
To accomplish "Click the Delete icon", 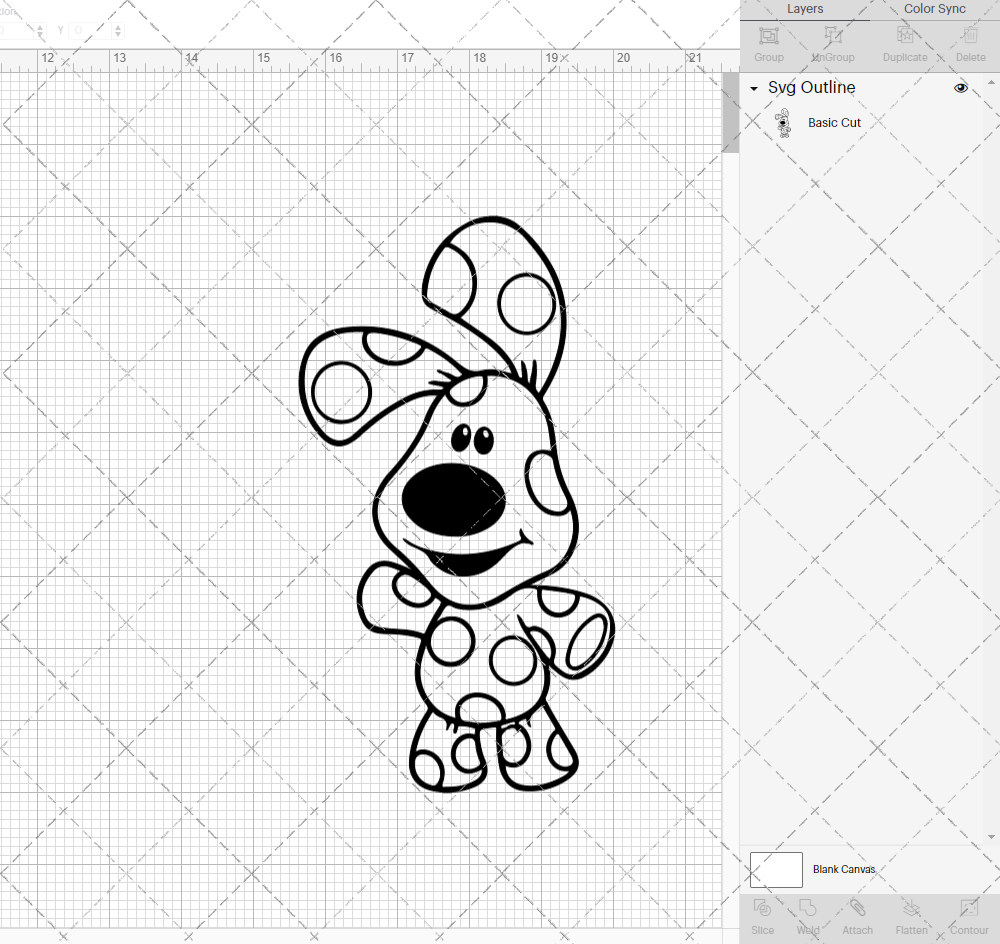I will [x=969, y=44].
